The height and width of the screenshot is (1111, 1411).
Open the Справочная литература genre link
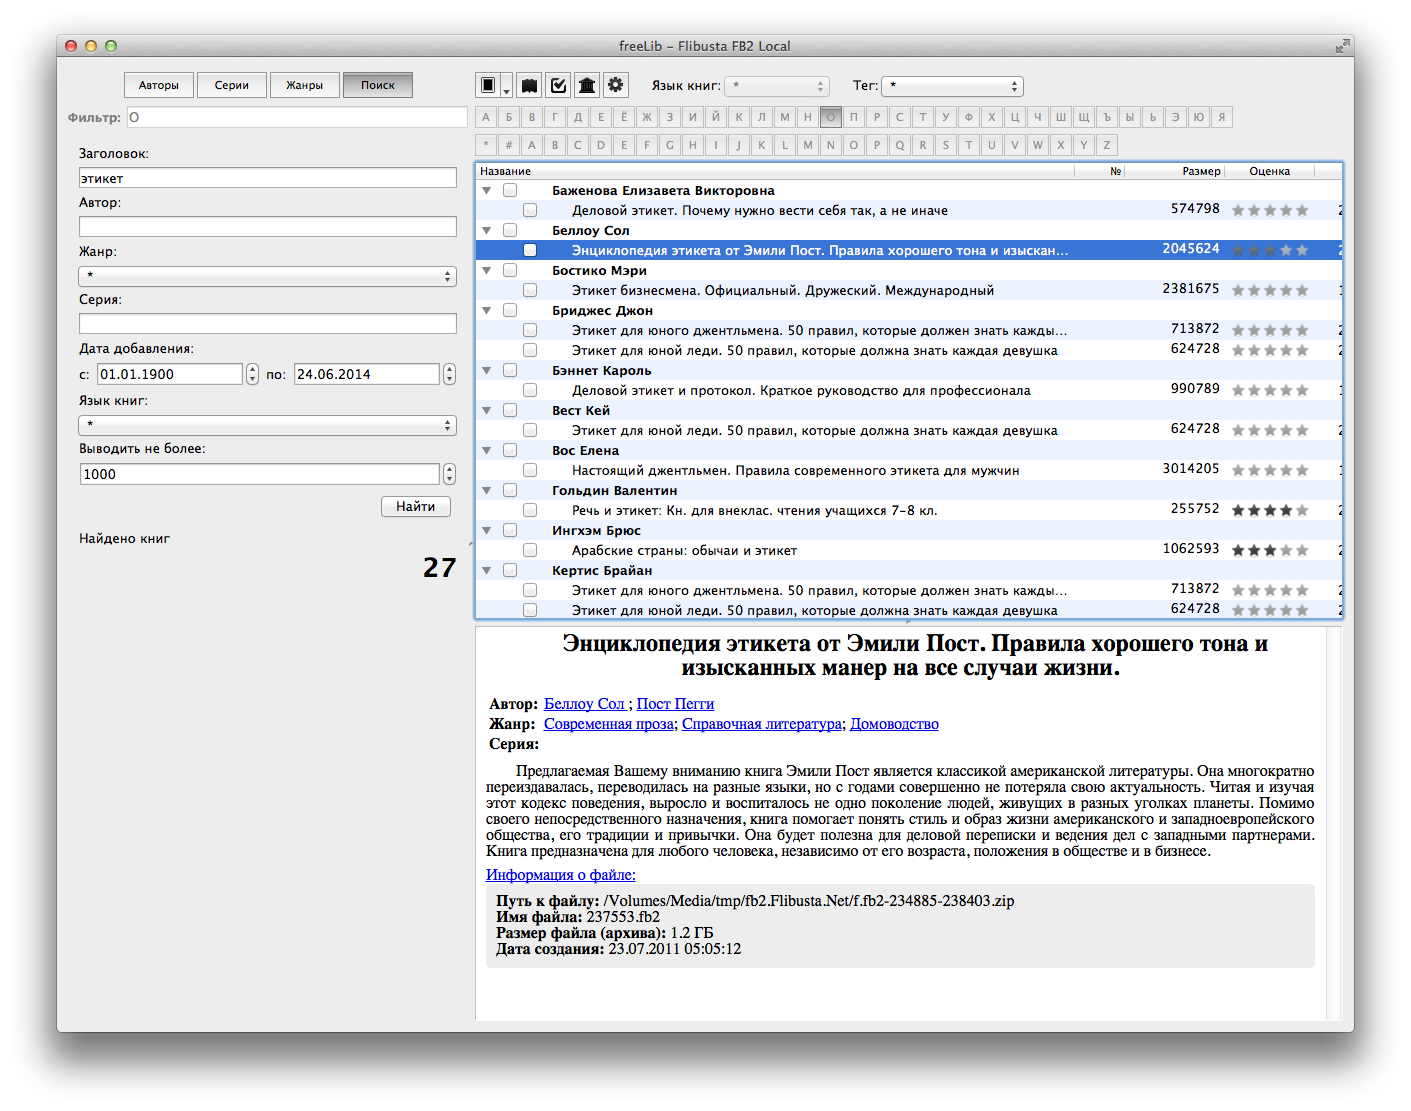coord(761,724)
